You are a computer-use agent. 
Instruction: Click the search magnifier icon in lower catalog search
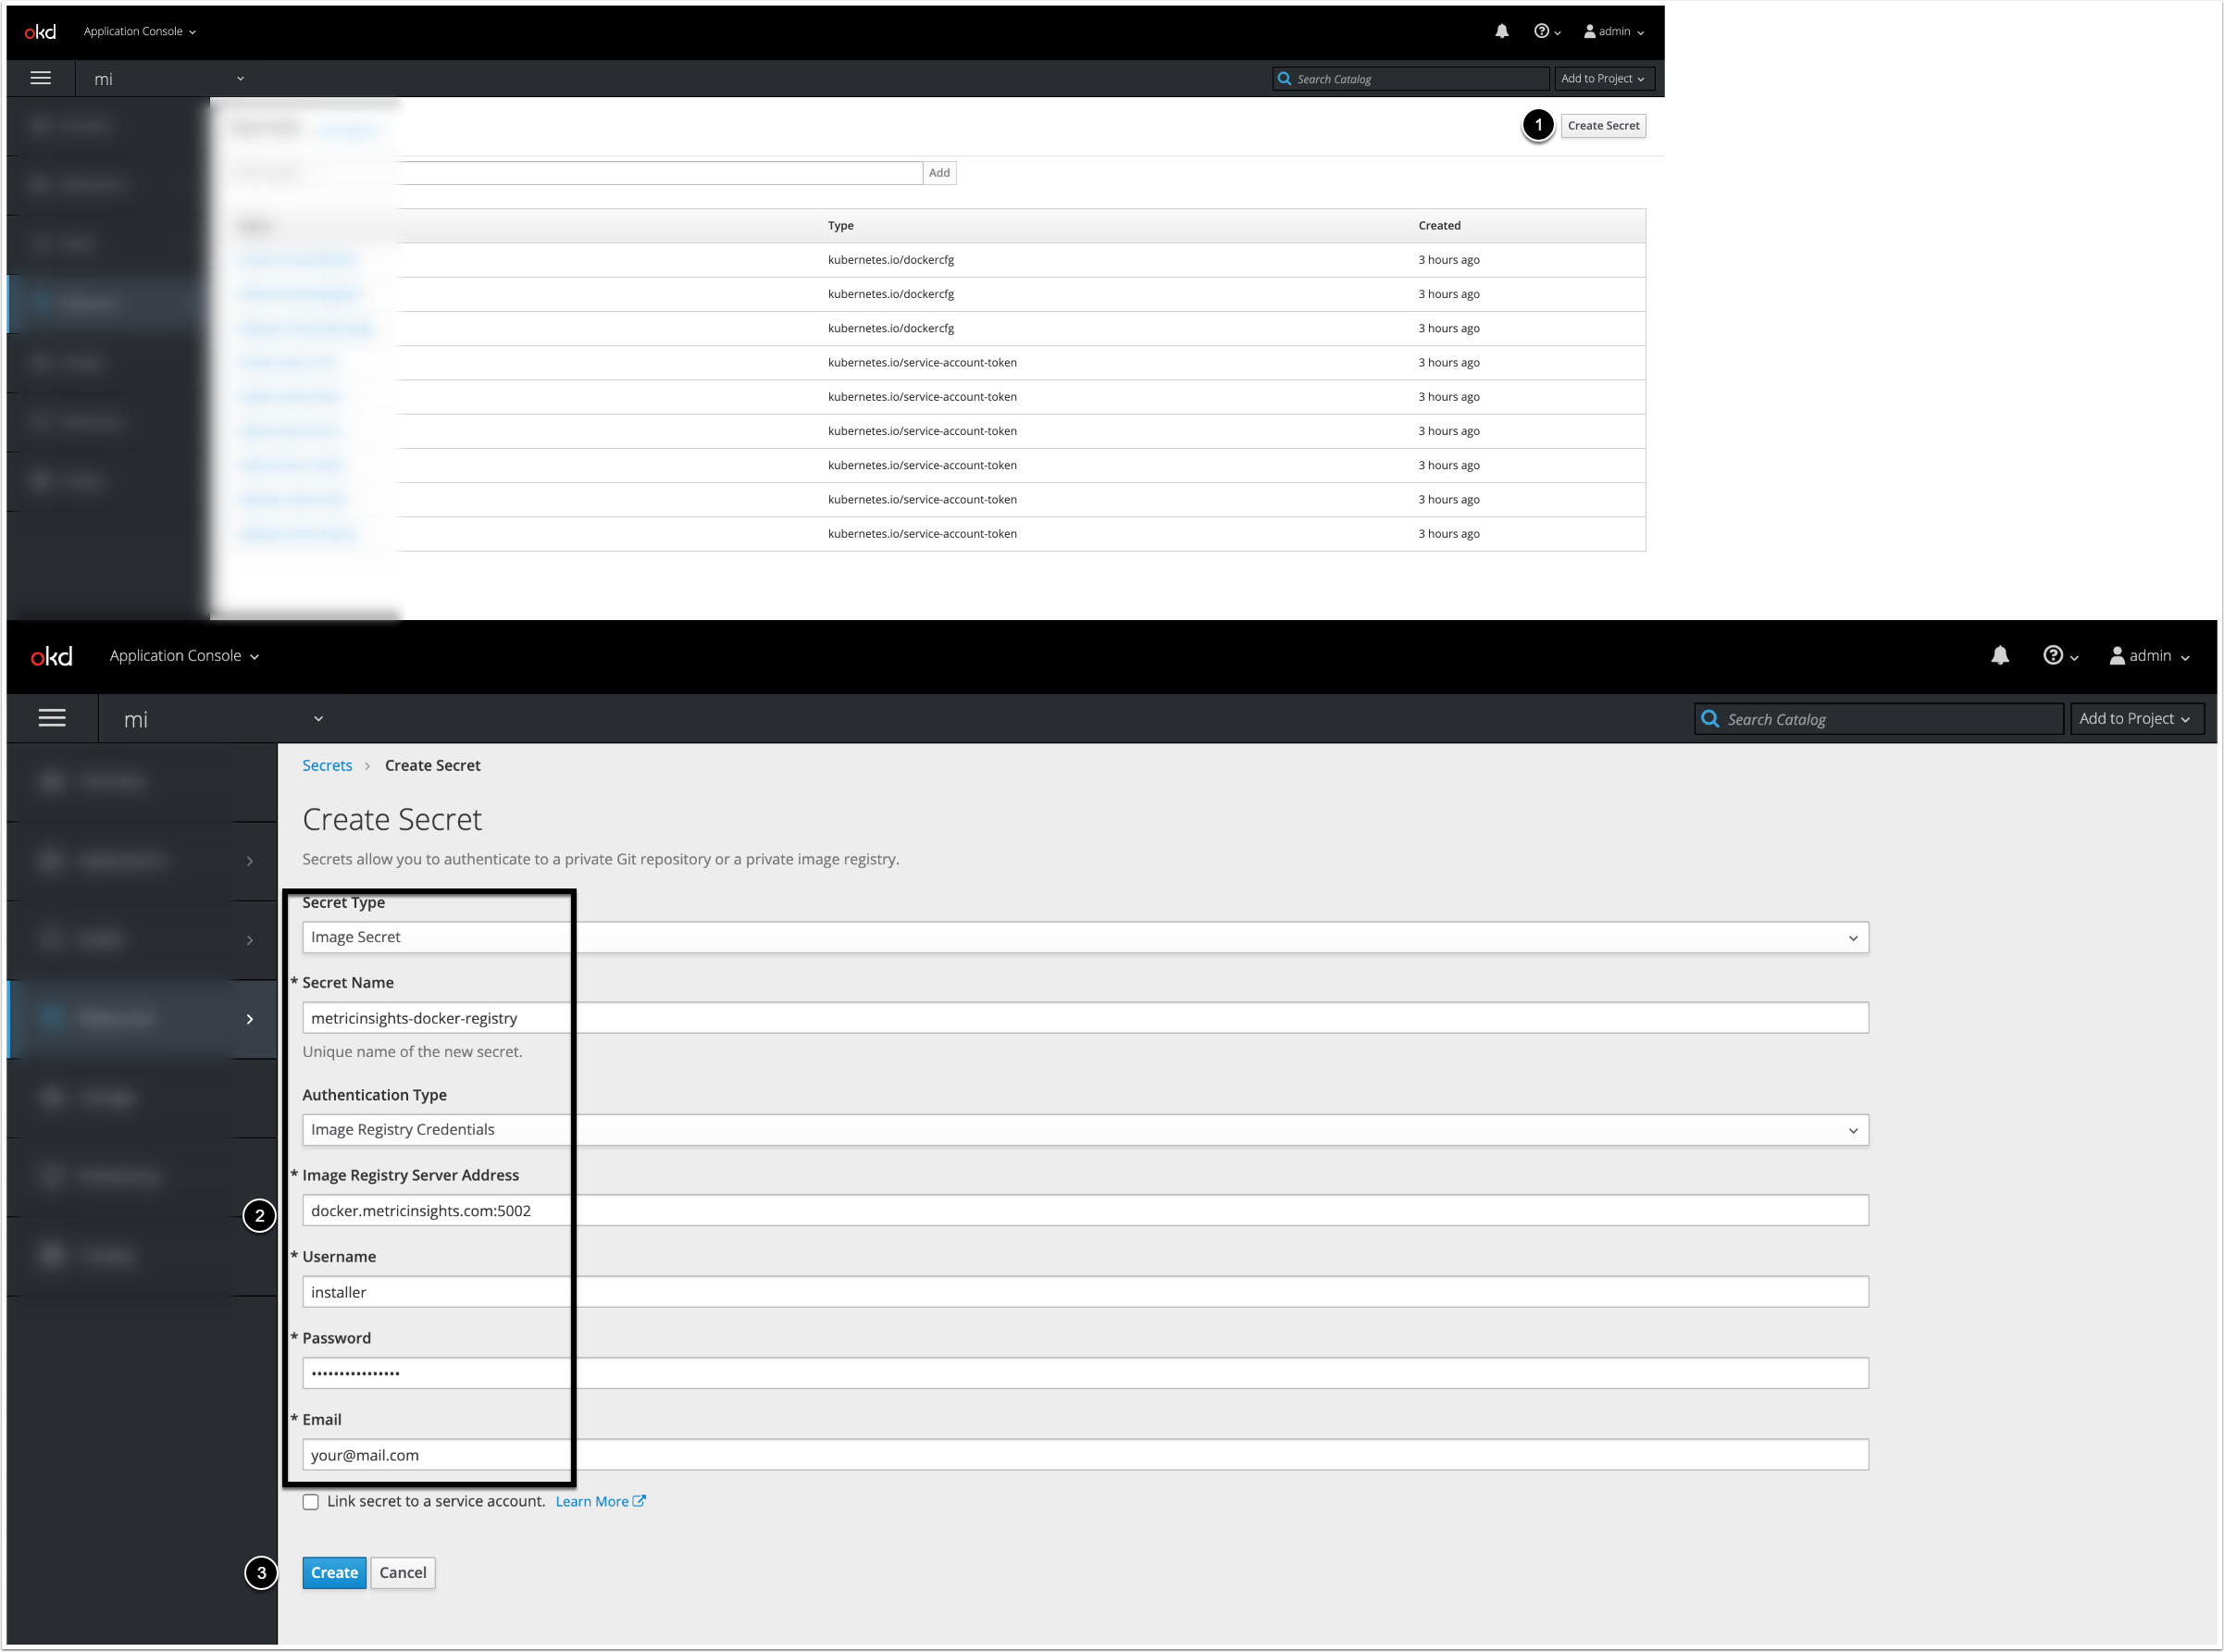click(1710, 719)
